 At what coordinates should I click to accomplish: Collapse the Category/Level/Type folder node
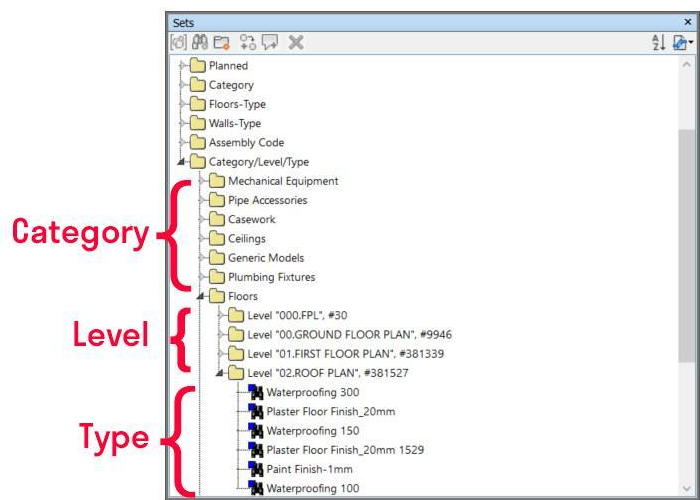point(181,162)
